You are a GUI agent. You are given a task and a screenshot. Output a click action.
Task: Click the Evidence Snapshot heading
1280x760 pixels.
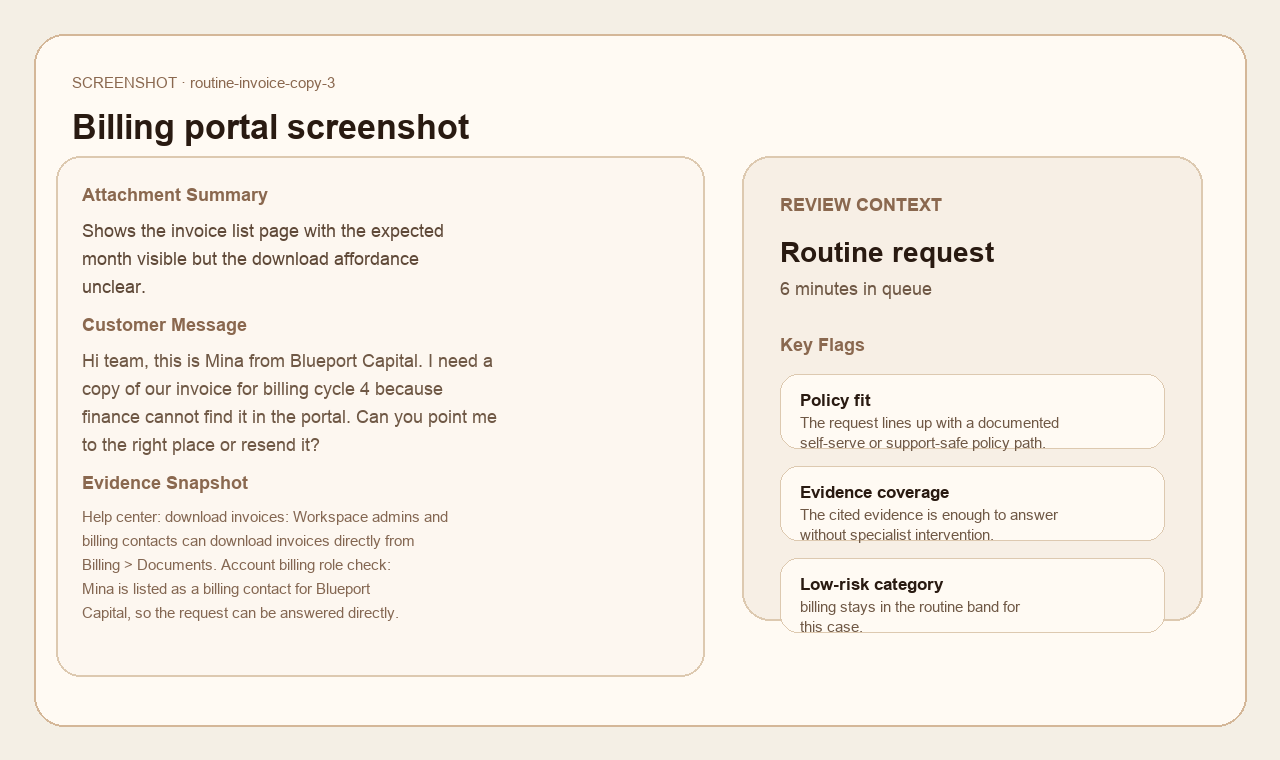coord(165,483)
